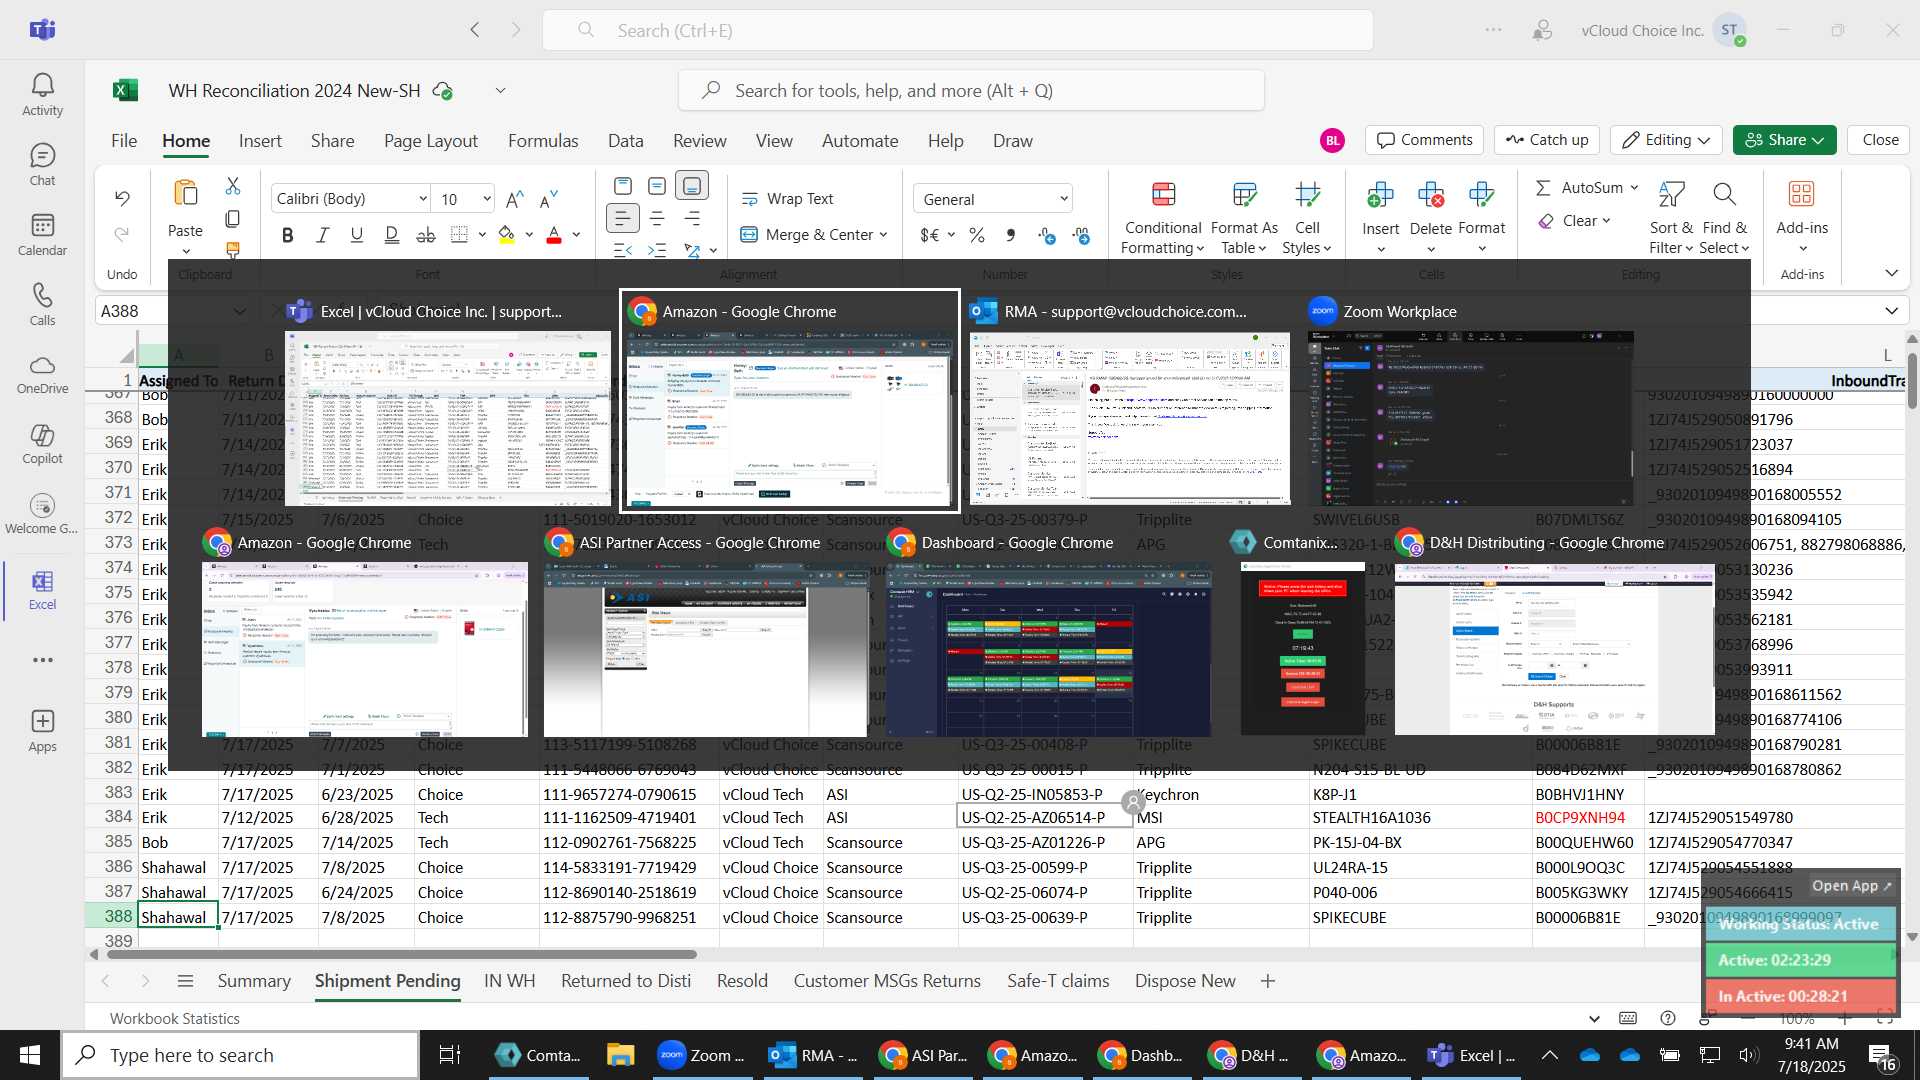Screen dimensions: 1920x1080
Task: Open the Returned to Disti sheet
Action: point(626,981)
